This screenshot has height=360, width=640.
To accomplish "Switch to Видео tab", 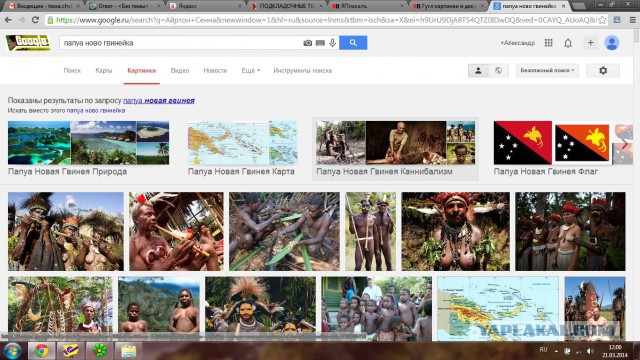I will pos(180,71).
